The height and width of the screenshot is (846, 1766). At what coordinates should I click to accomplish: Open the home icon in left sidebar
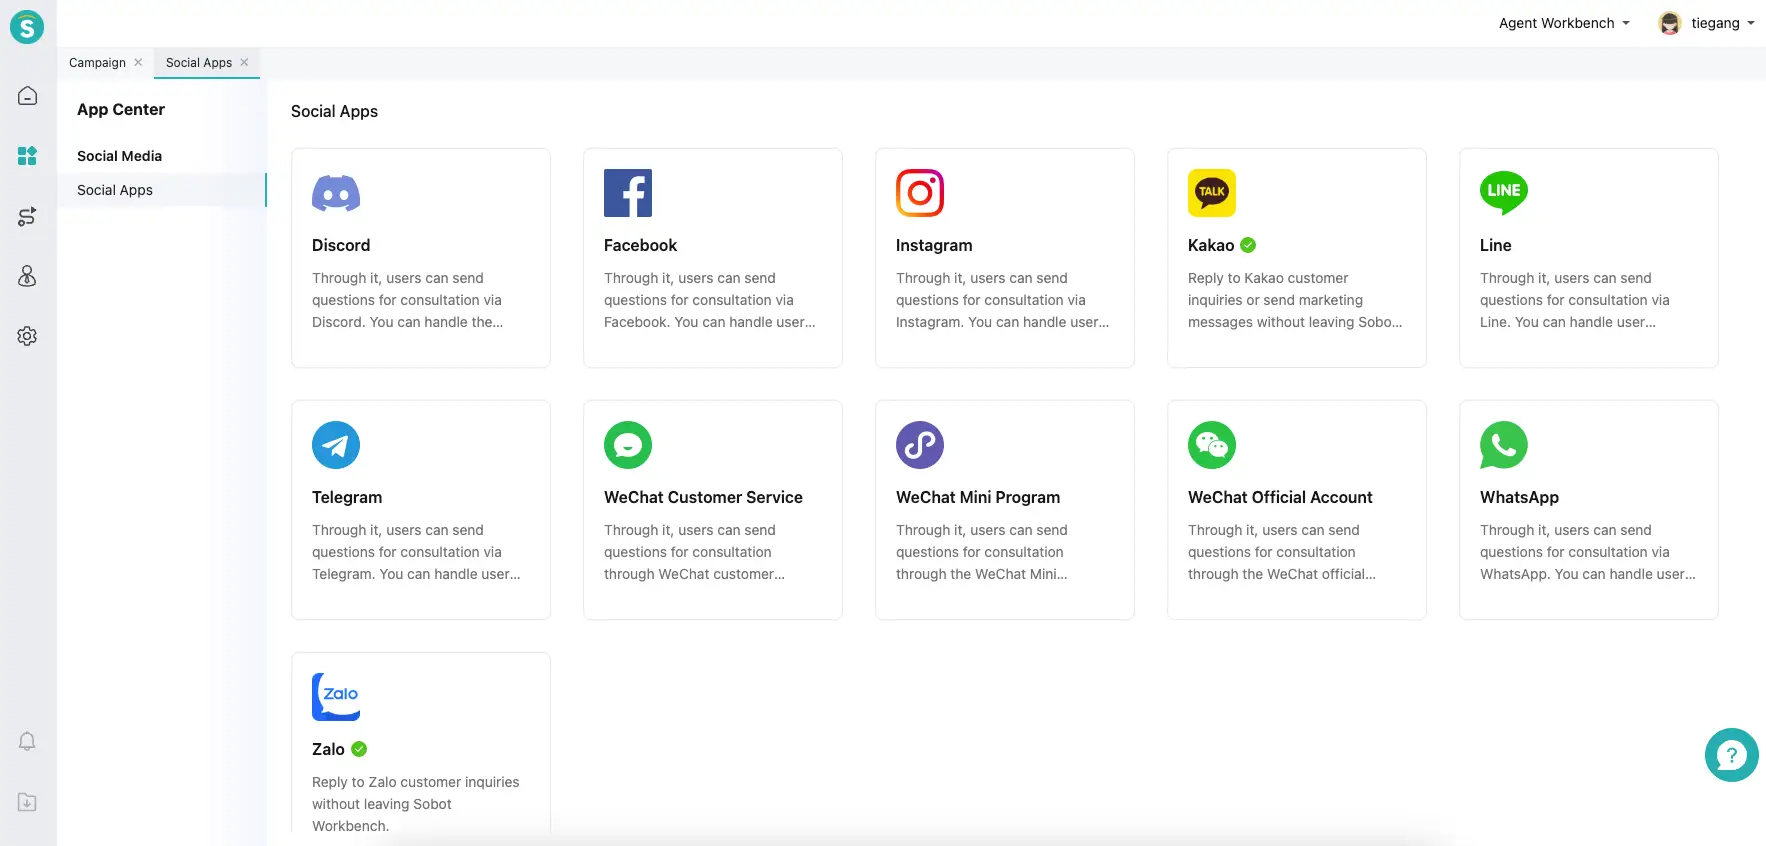tap(28, 96)
